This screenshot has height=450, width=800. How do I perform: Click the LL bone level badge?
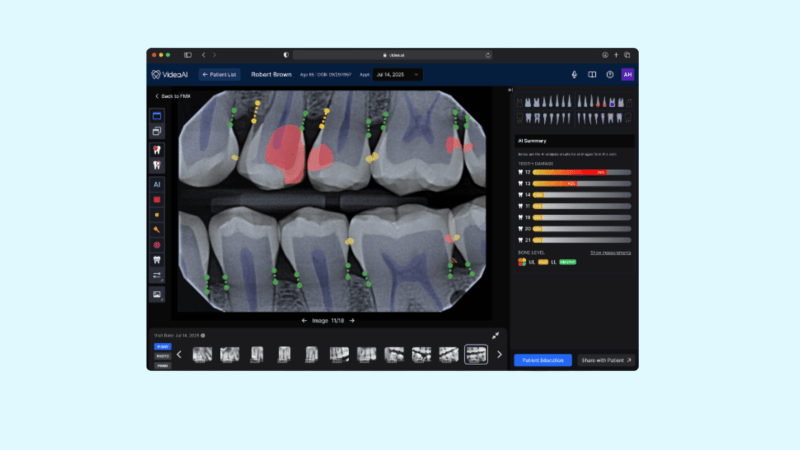click(567, 262)
